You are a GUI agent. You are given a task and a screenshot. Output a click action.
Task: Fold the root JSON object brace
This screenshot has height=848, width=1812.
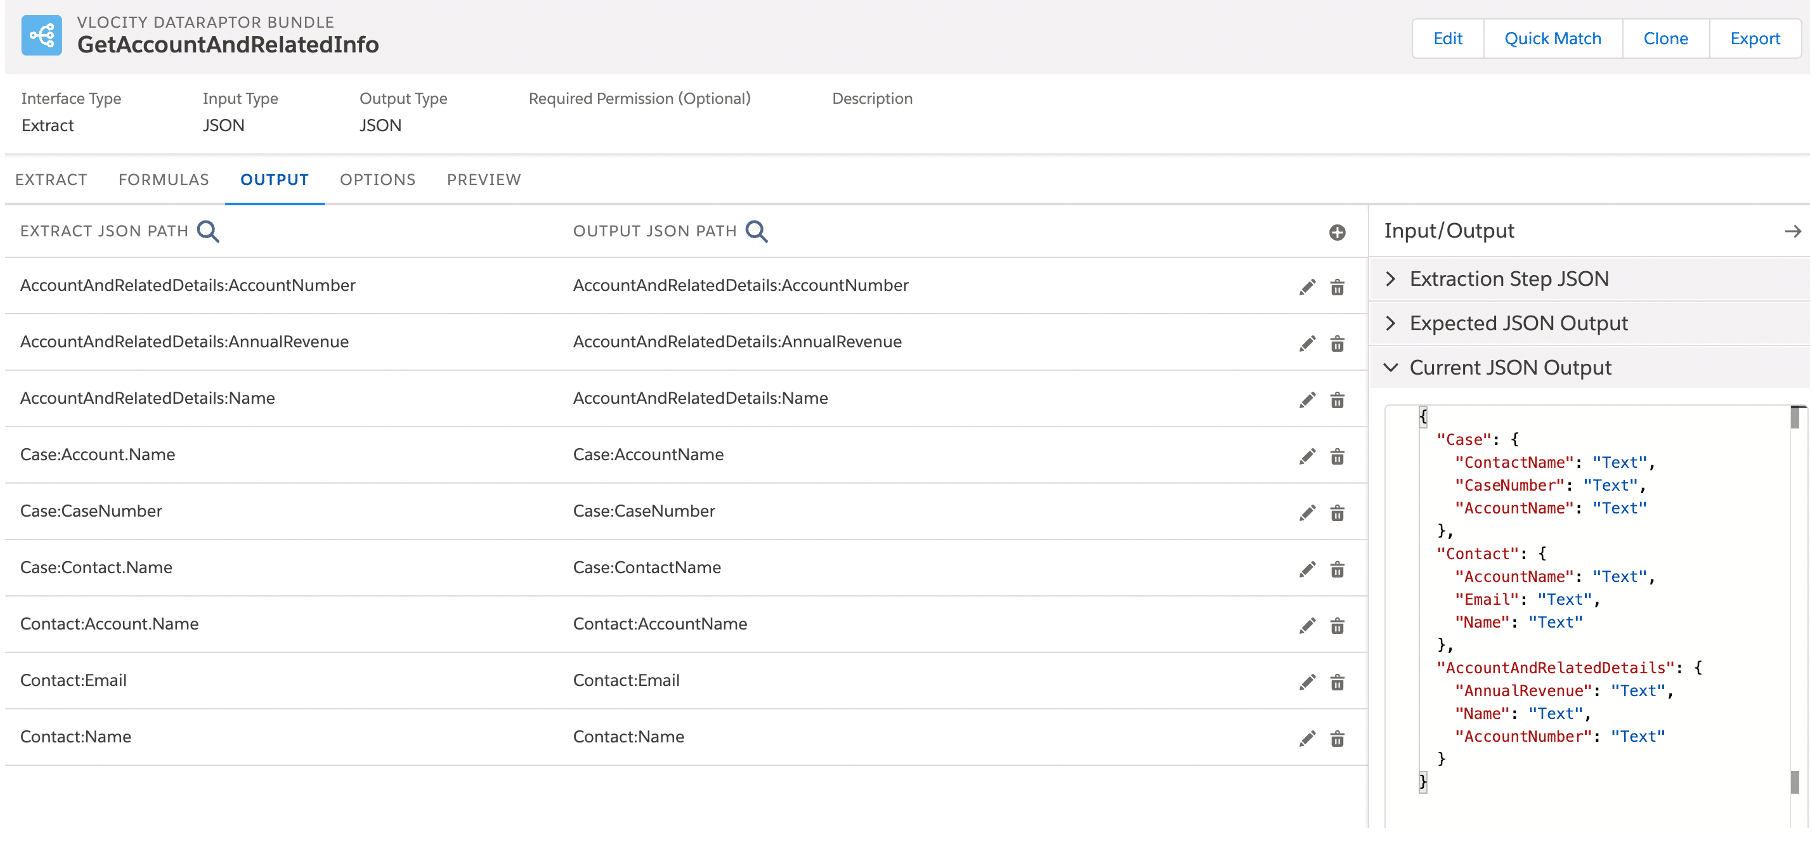tap(1423, 417)
